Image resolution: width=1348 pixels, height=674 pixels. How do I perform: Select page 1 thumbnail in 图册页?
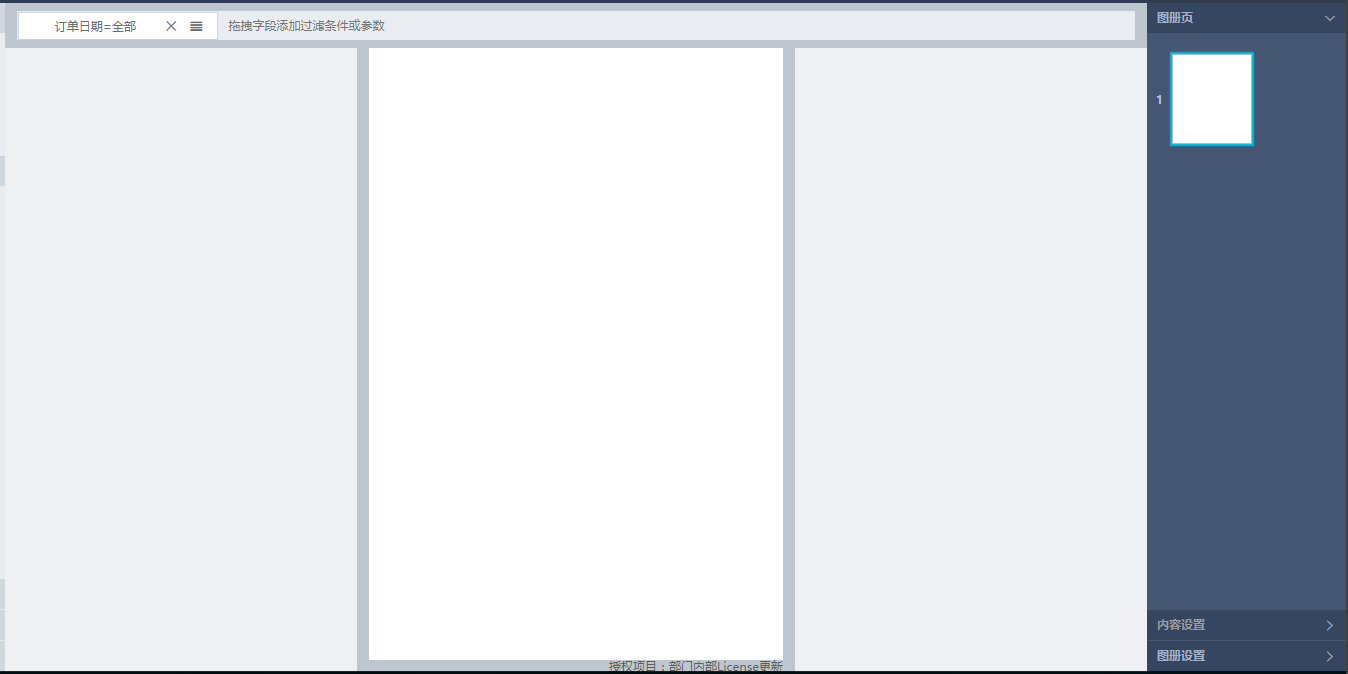1212,99
